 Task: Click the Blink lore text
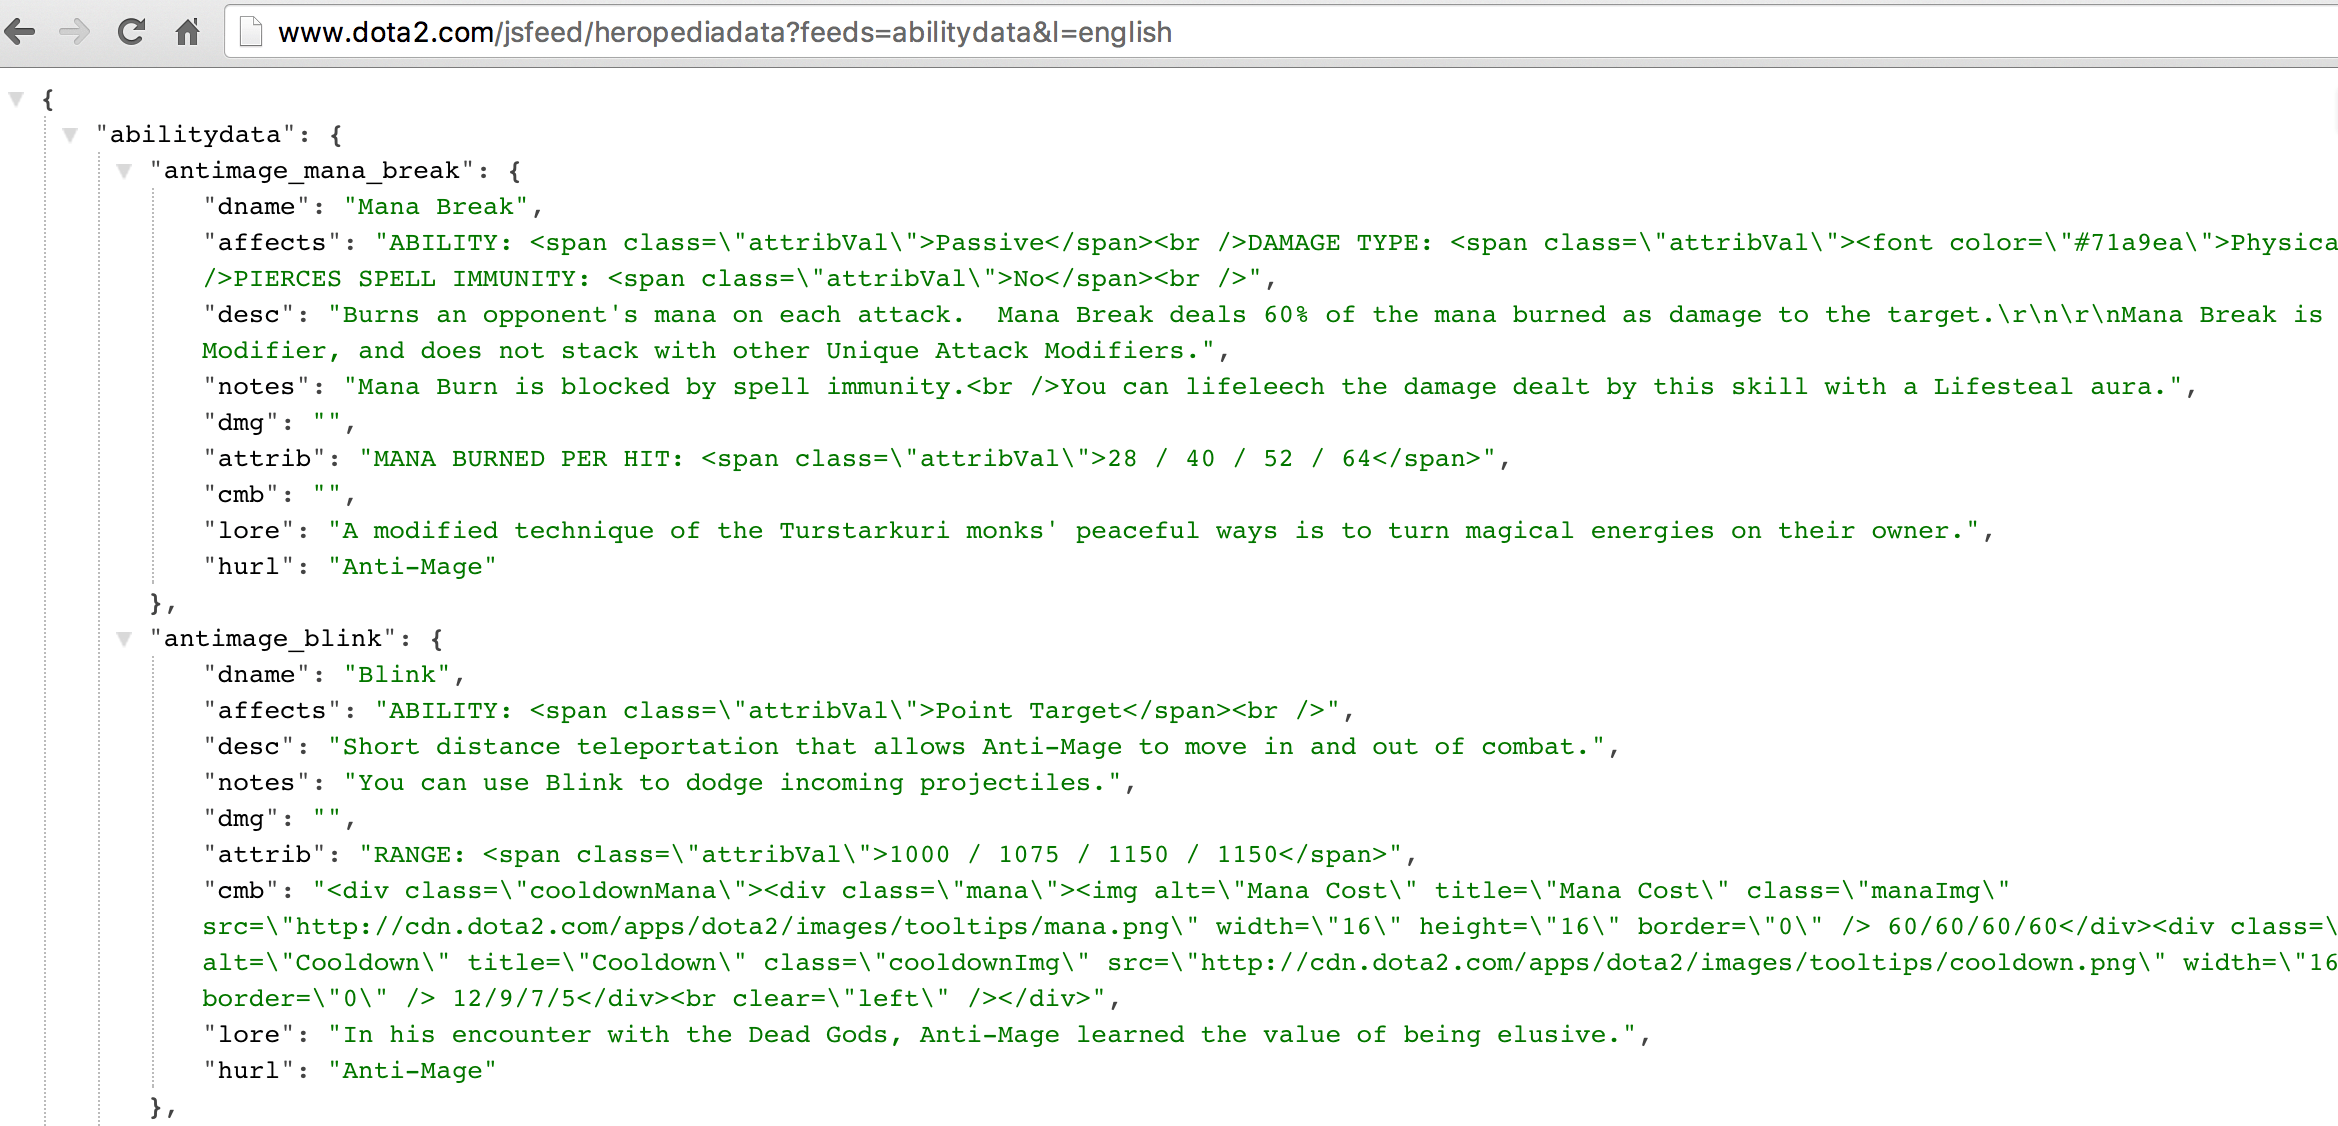point(980,1034)
